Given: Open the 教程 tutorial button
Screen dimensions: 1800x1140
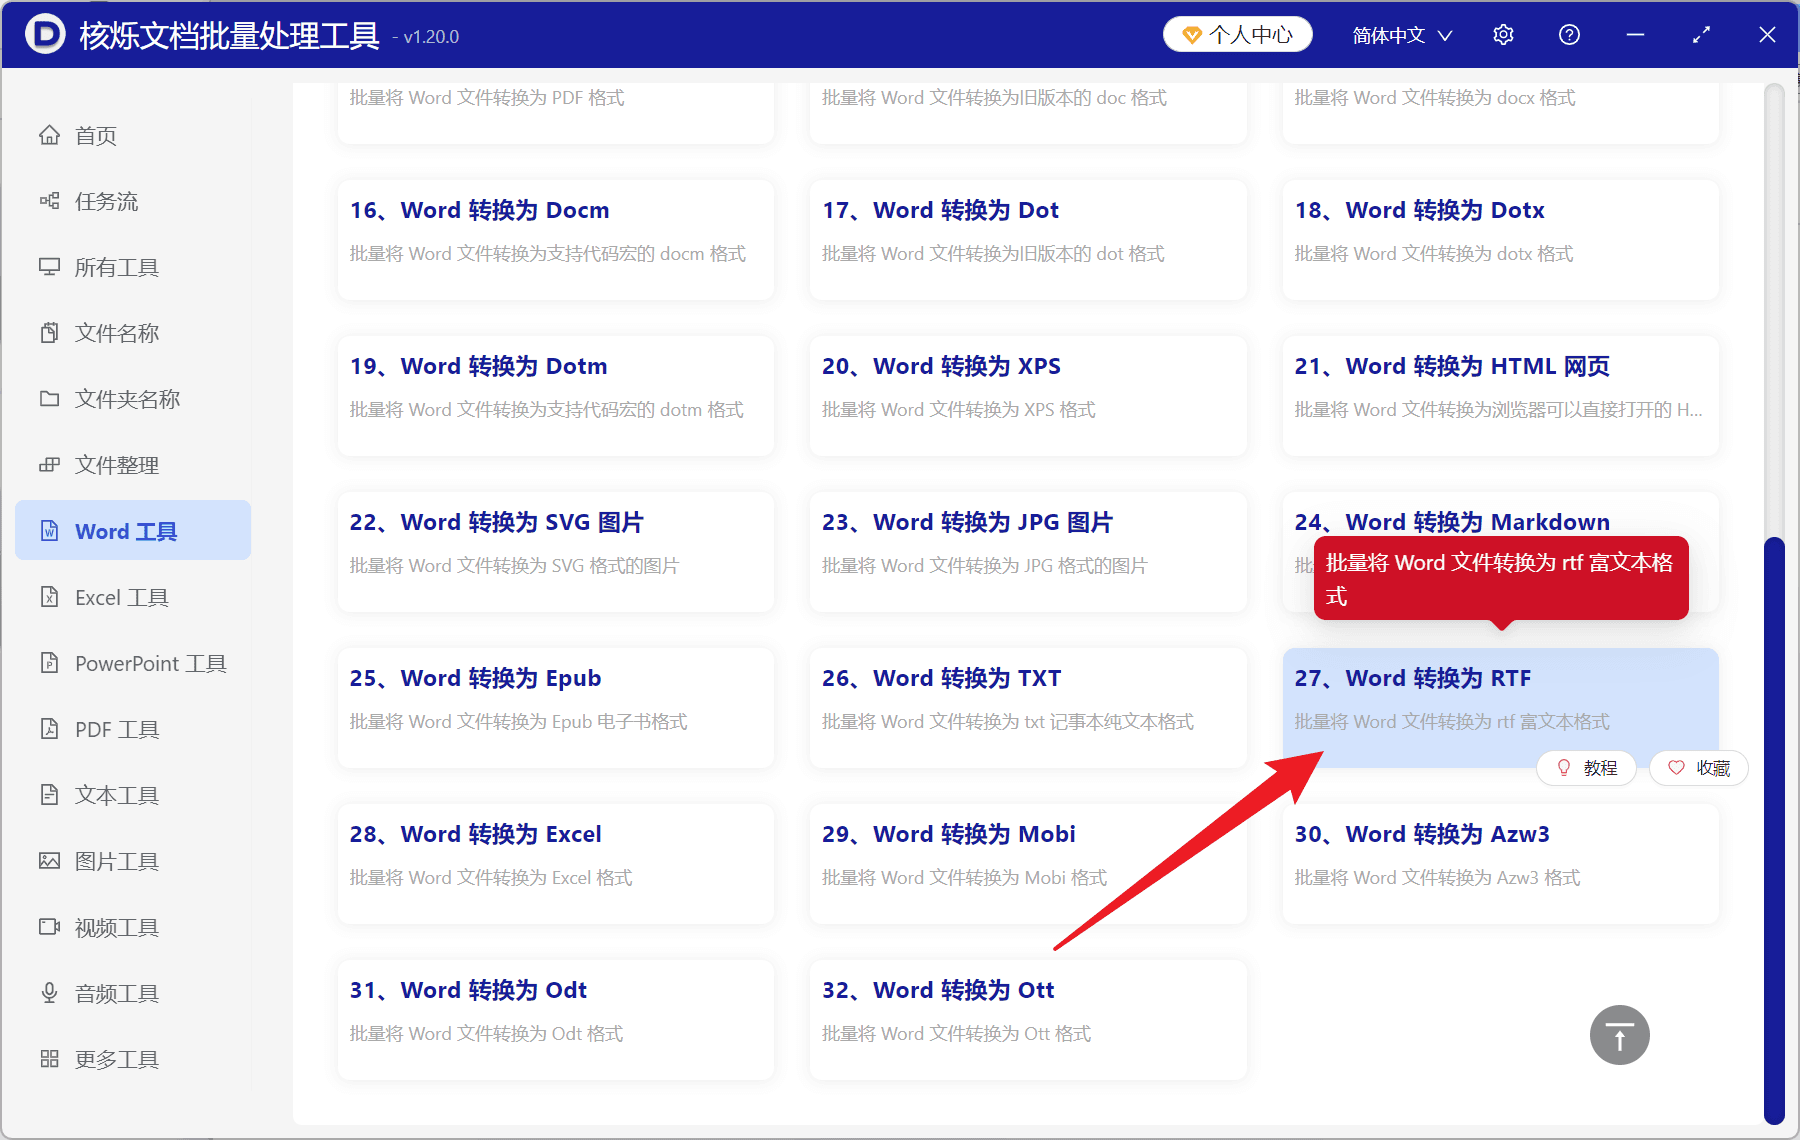Looking at the screenshot, I should 1586,768.
